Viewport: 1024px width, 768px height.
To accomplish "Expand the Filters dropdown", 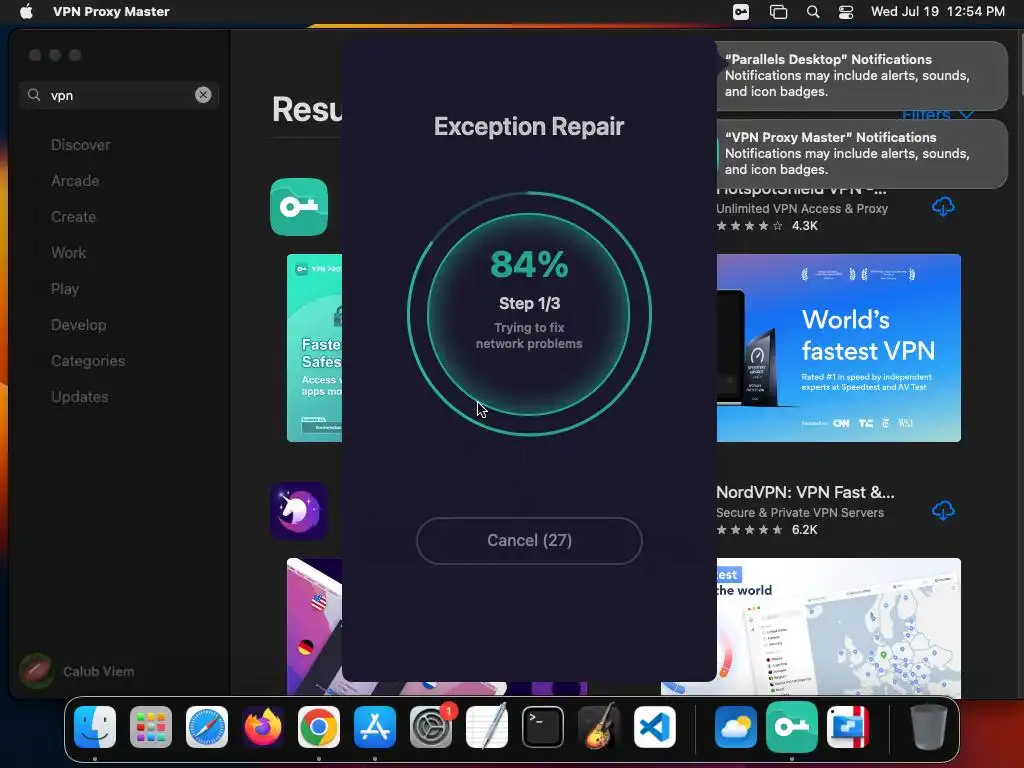I will point(938,116).
